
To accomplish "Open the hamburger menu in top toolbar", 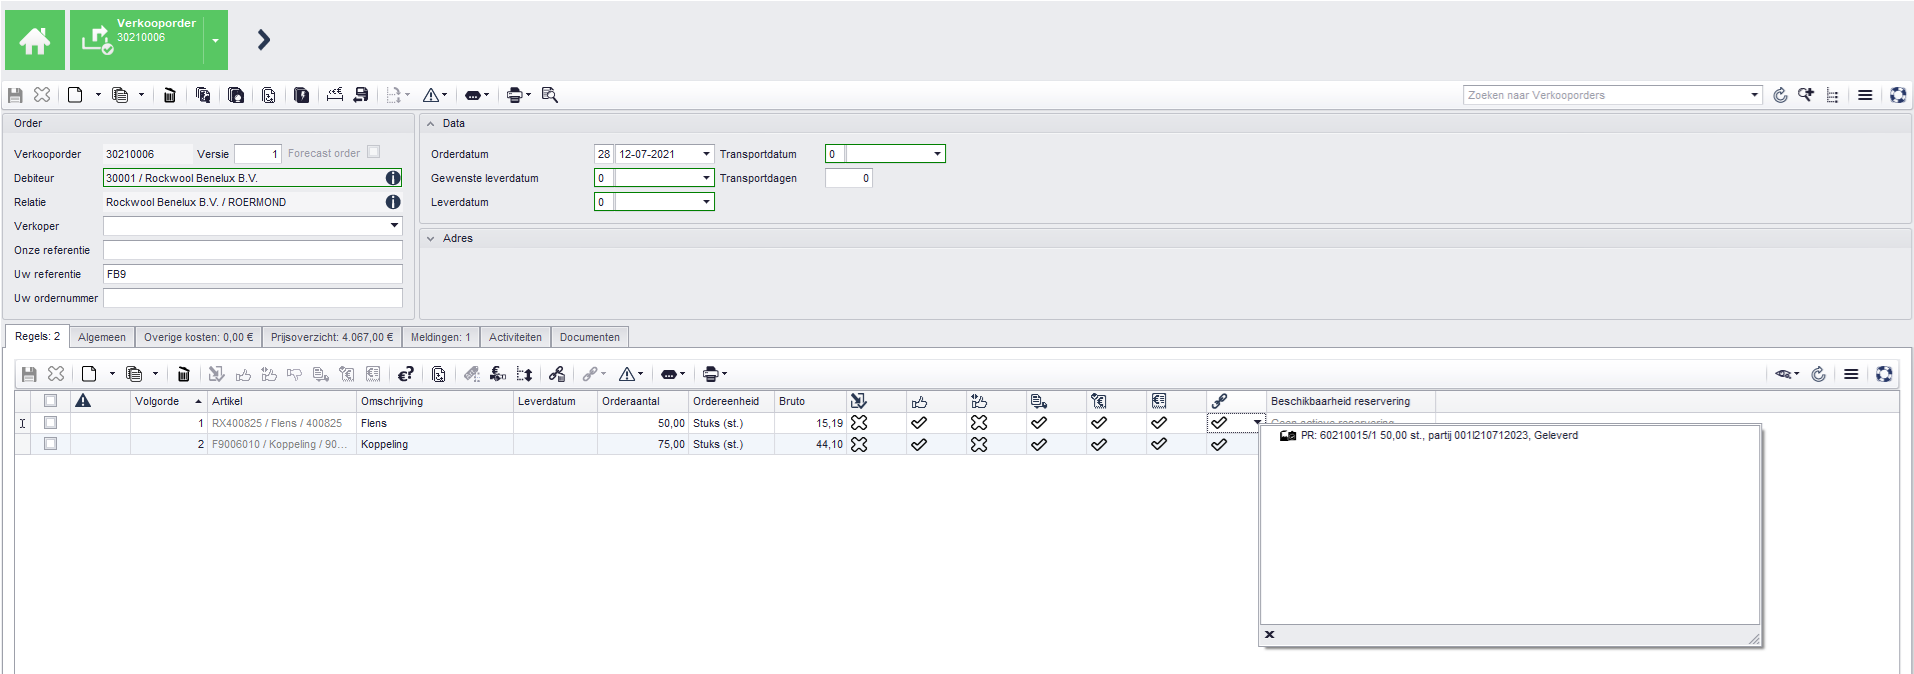I will point(1865,95).
